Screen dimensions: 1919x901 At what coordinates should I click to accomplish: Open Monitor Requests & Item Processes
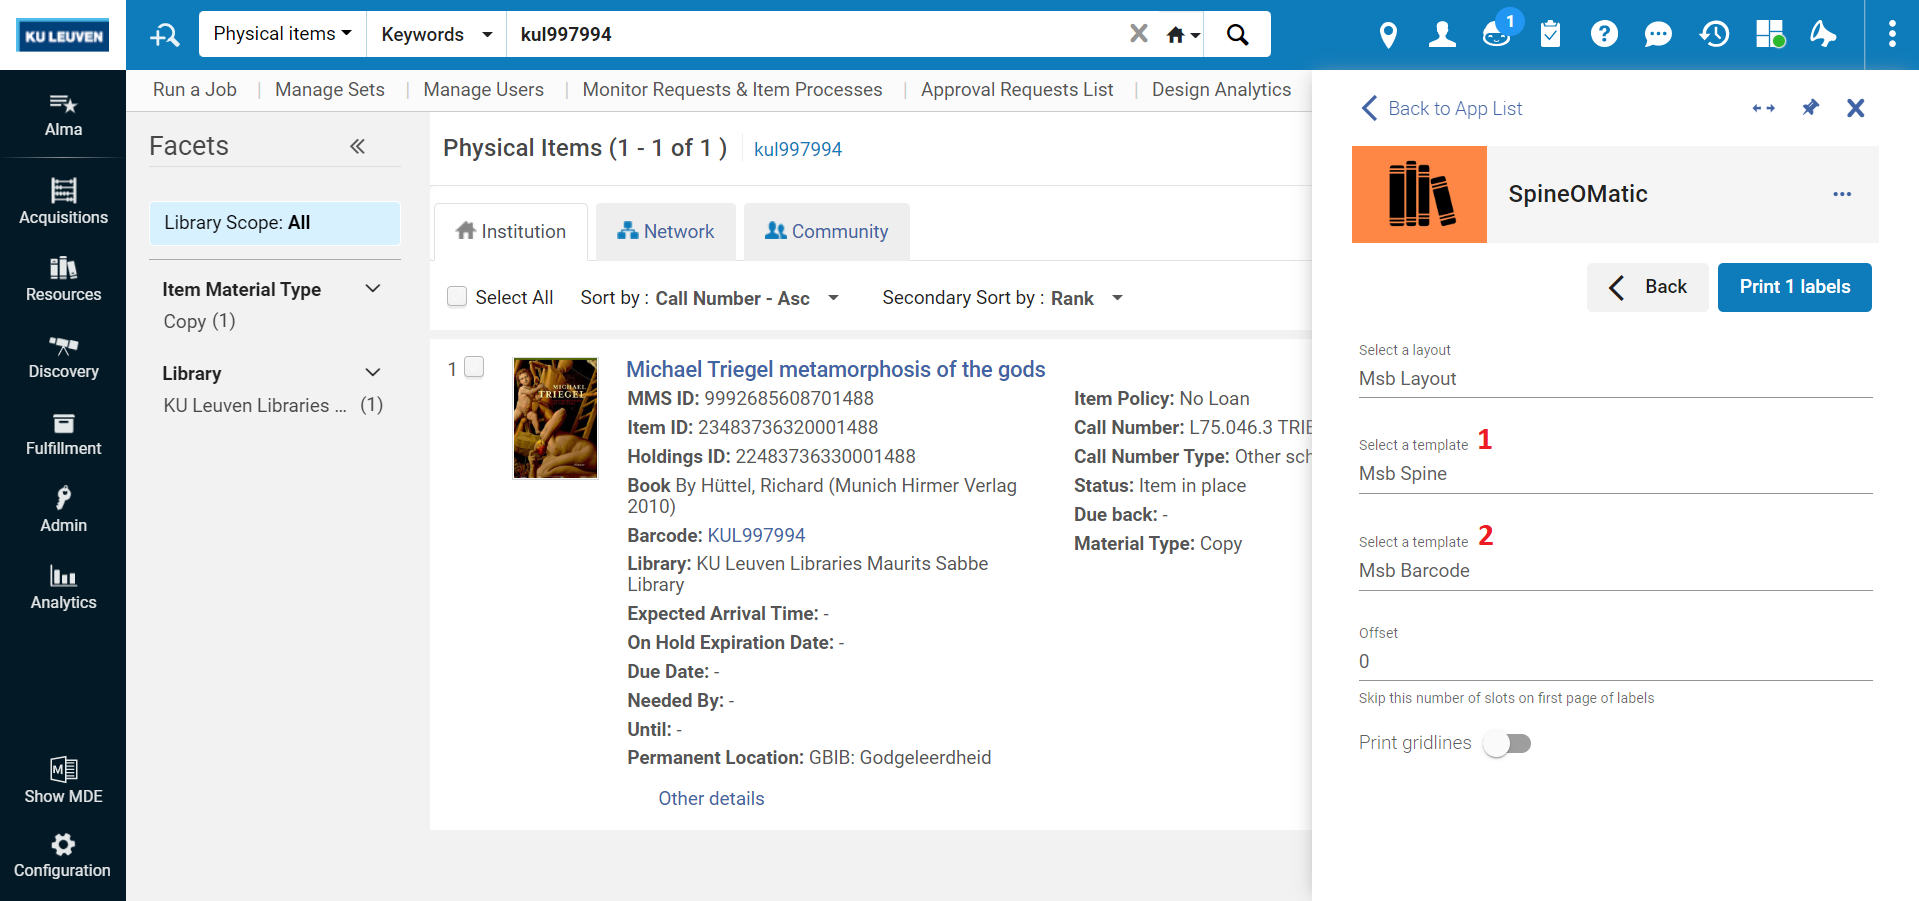732,90
